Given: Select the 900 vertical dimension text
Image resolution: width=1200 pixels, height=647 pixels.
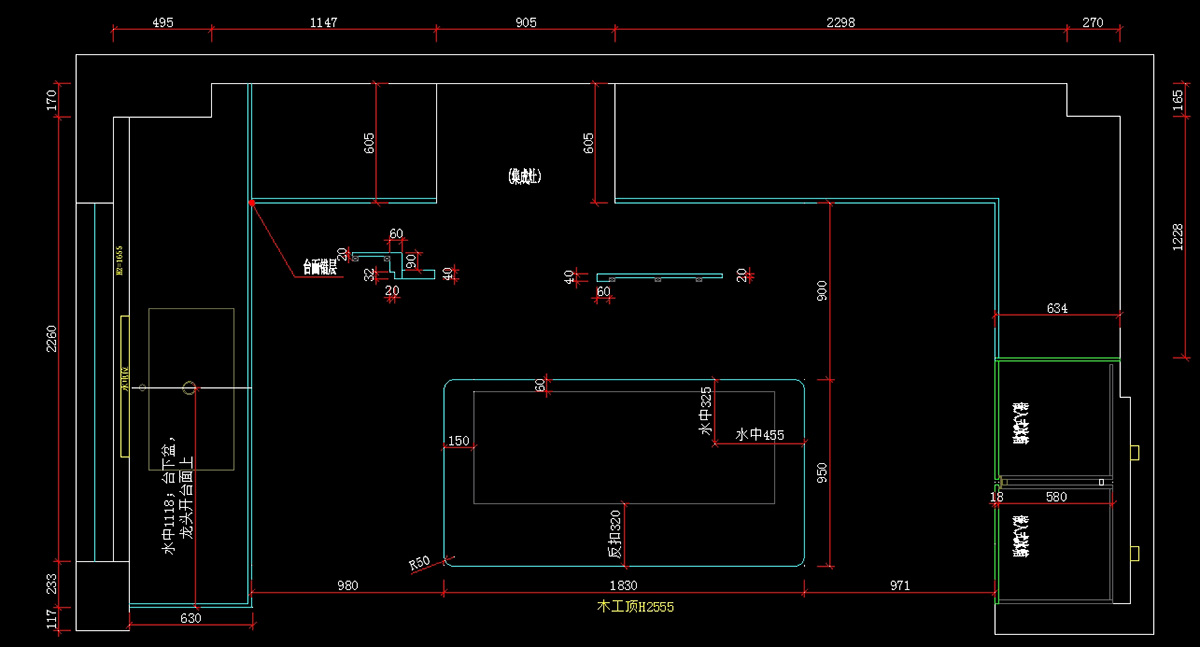Looking at the screenshot, I should click(821, 291).
